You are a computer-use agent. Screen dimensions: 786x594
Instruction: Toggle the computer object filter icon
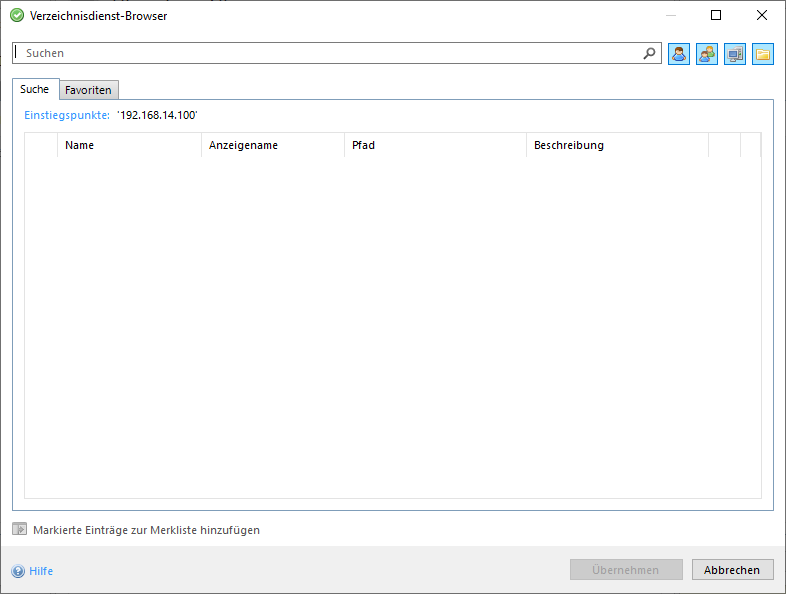(735, 54)
